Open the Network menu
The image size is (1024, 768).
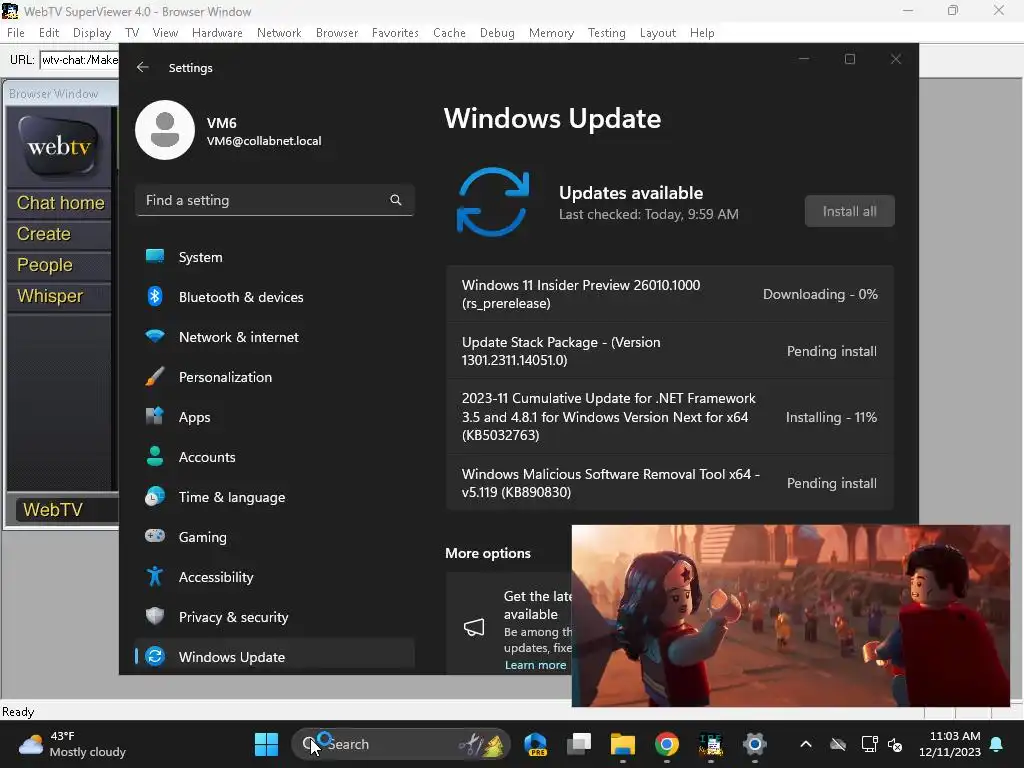pyautogui.click(x=279, y=33)
